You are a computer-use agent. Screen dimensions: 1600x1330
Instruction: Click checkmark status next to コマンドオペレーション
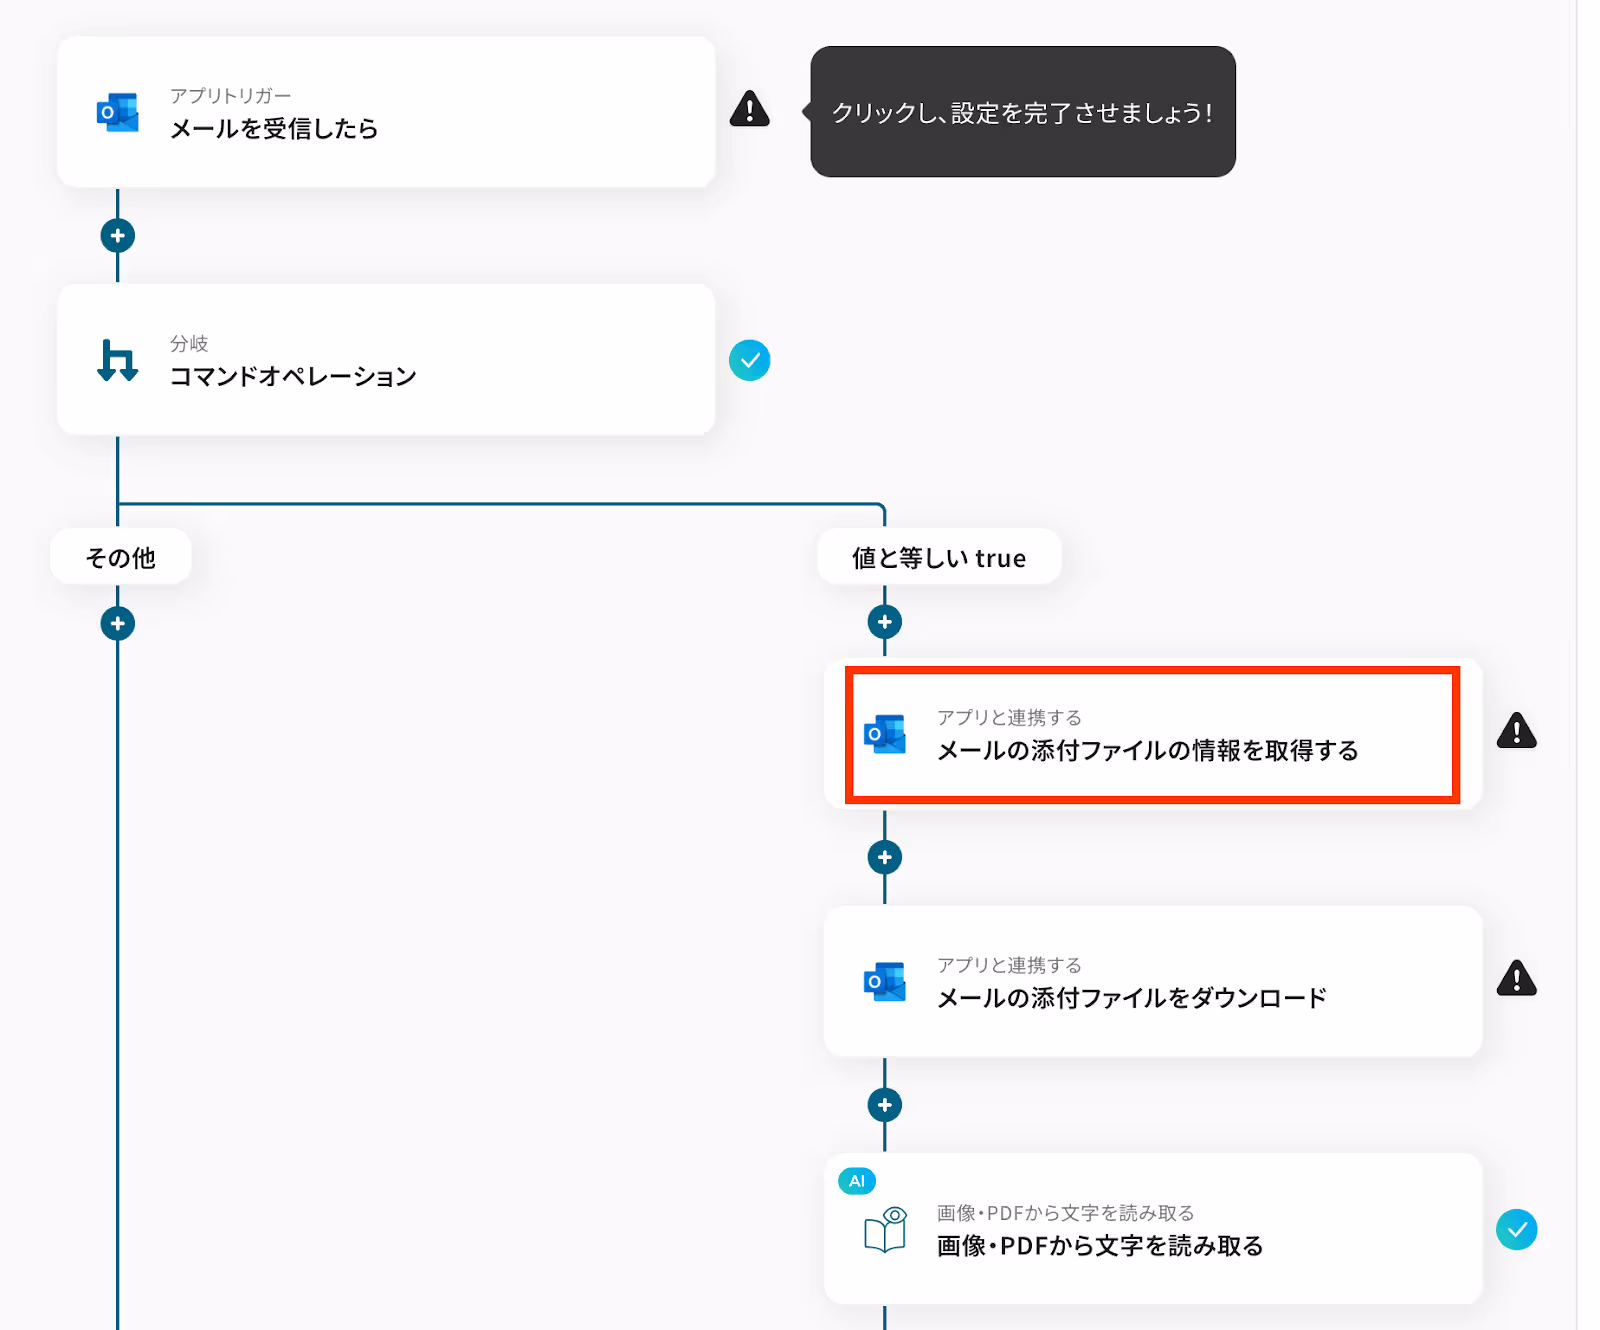tap(749, 360)
